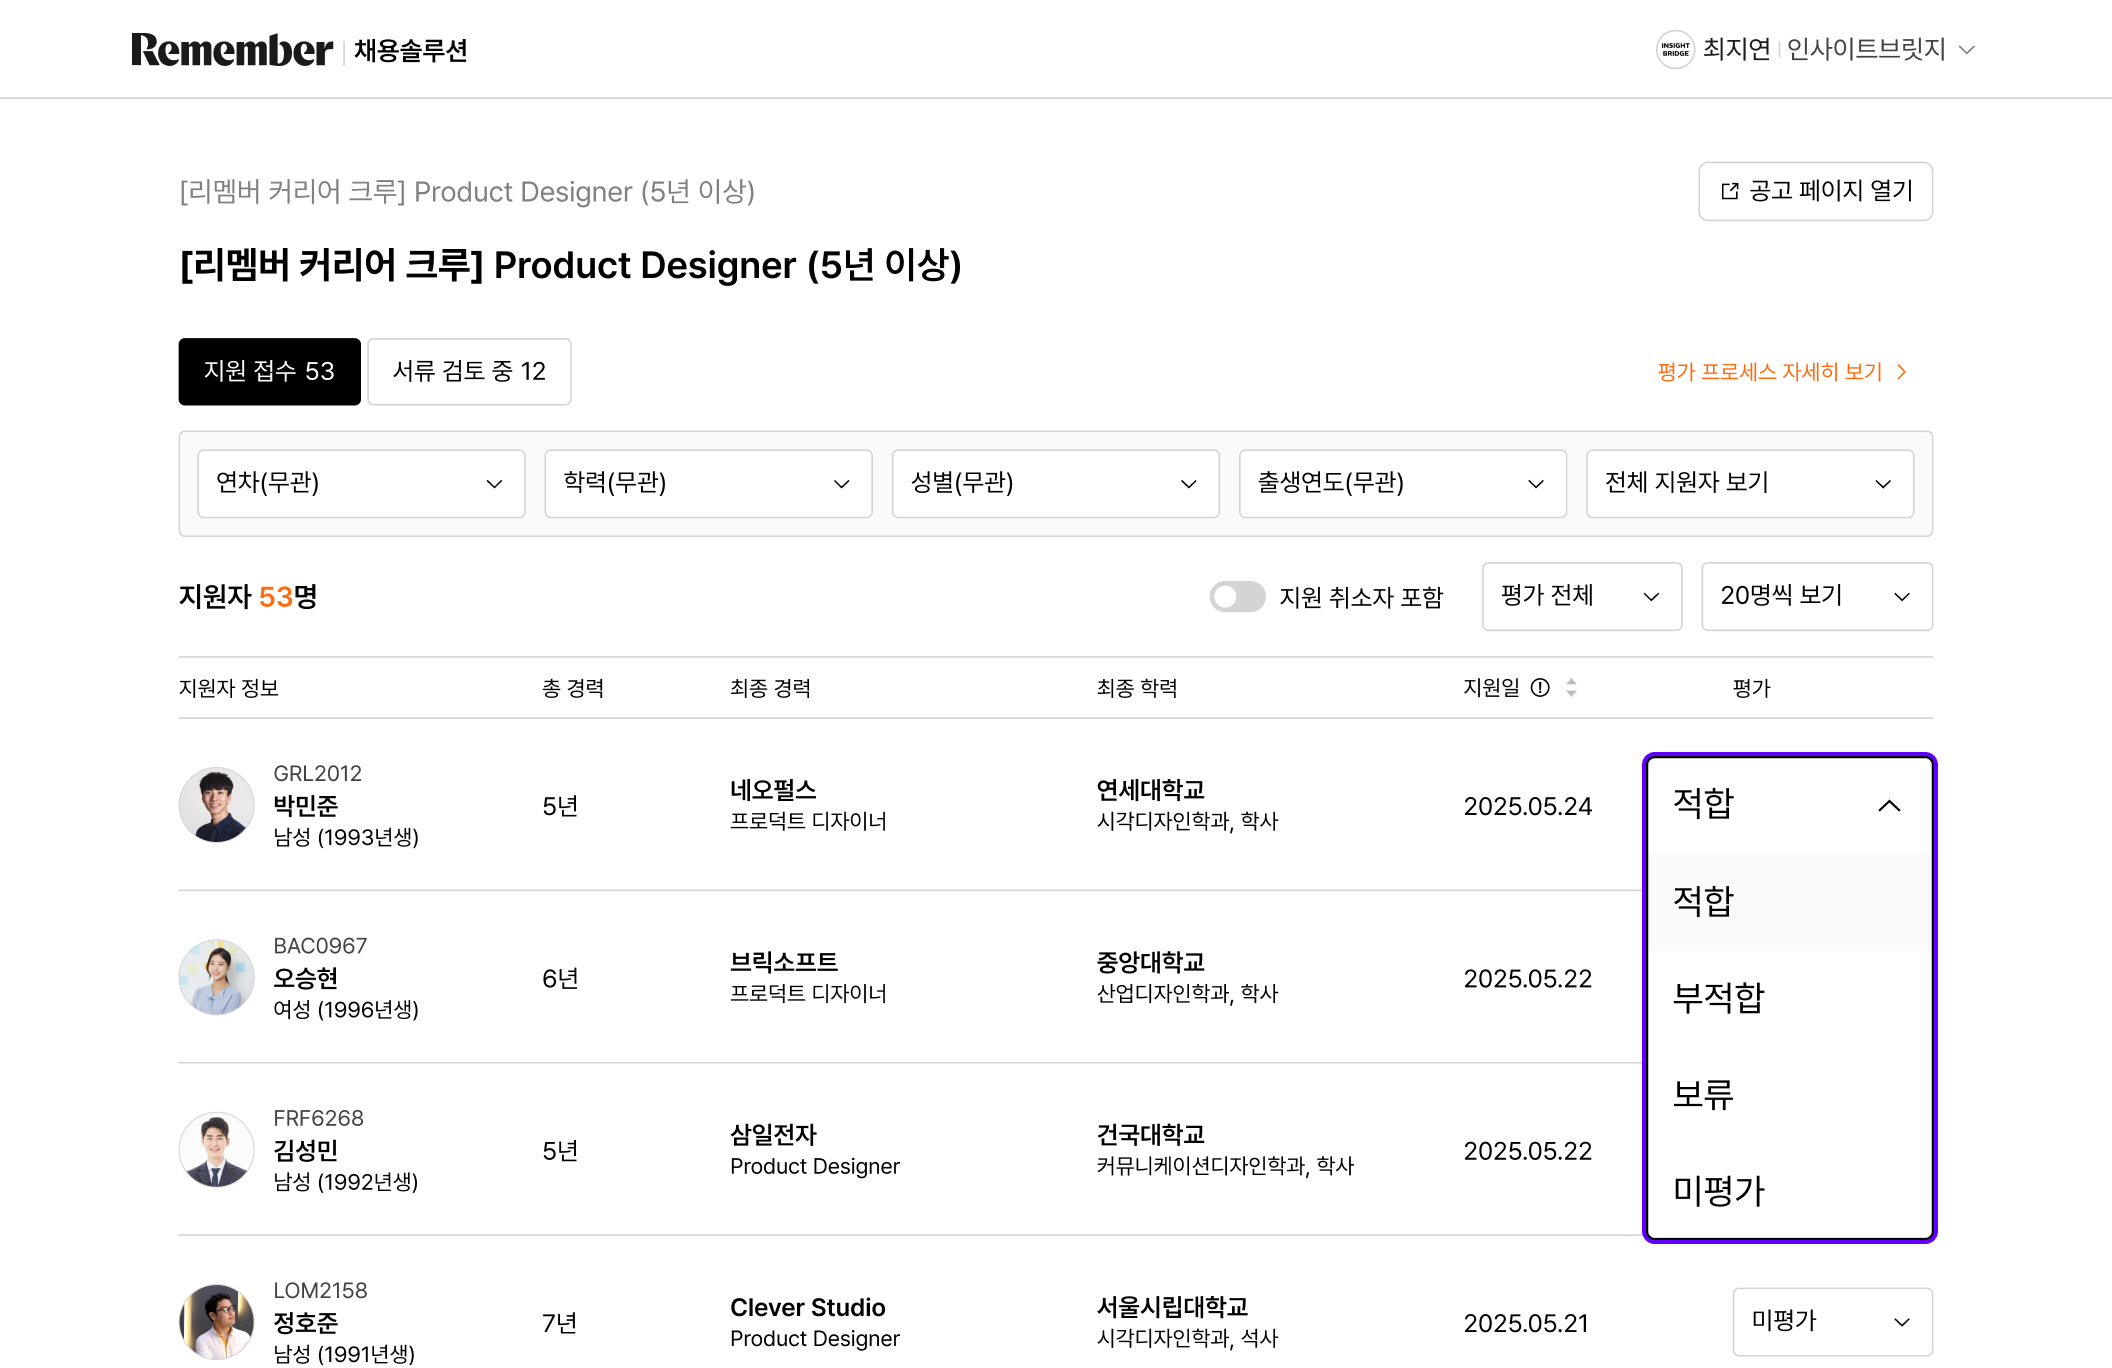Sort by 지원일 using the sort arrows

click(x=1571, y=687)
